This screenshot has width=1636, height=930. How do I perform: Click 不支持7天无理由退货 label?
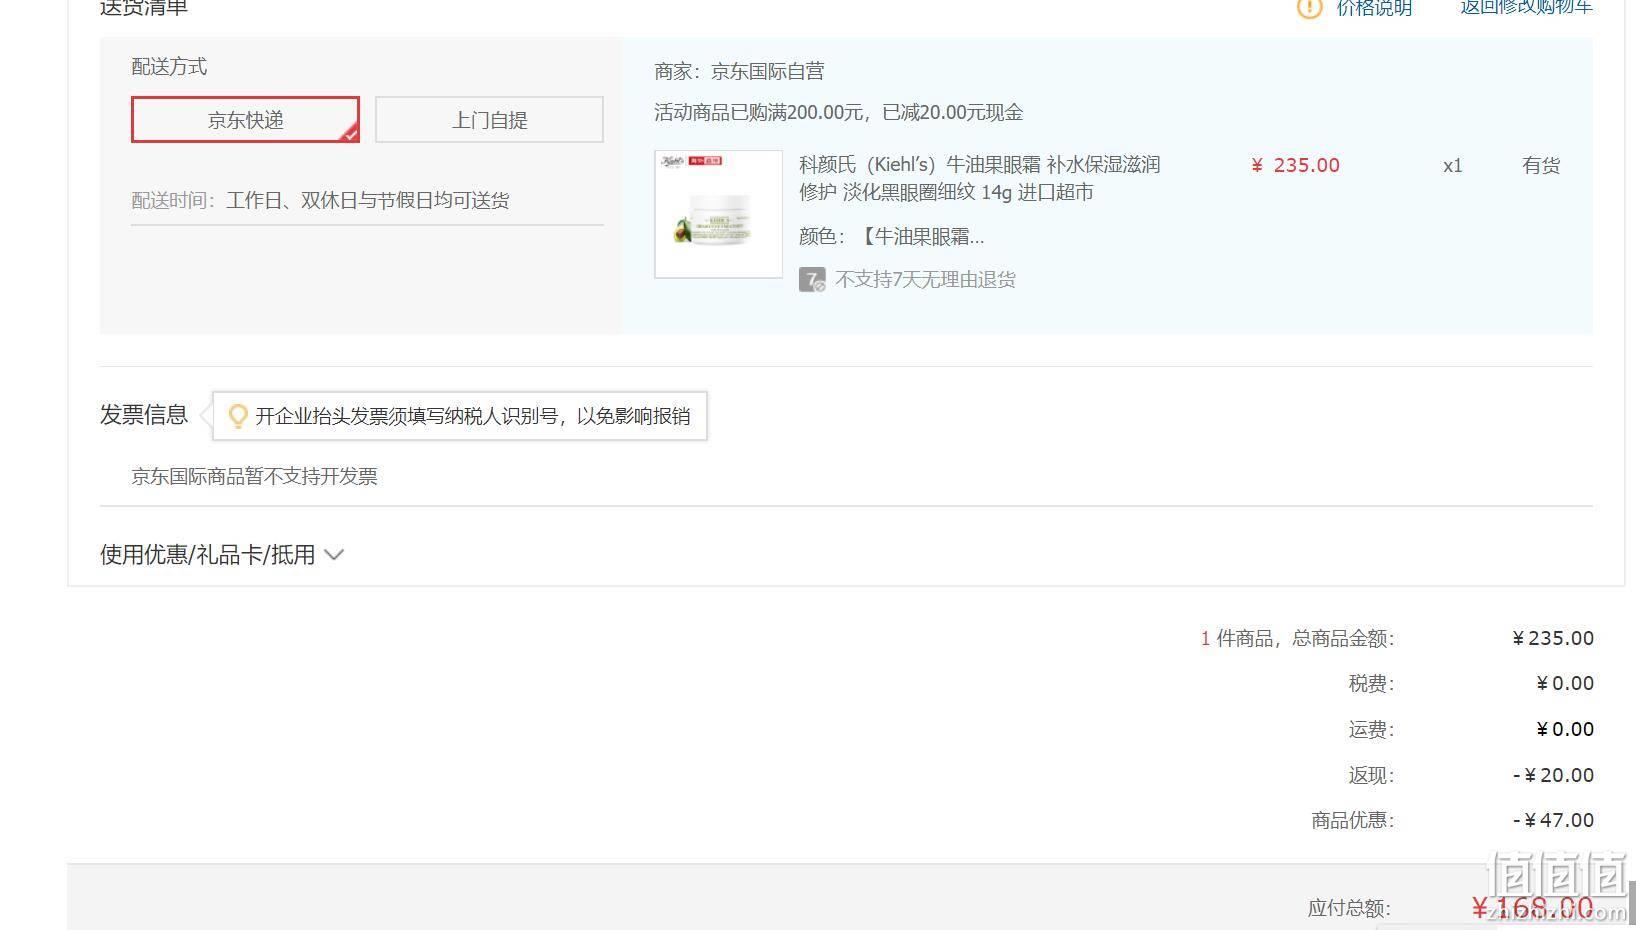click(925, 280)
